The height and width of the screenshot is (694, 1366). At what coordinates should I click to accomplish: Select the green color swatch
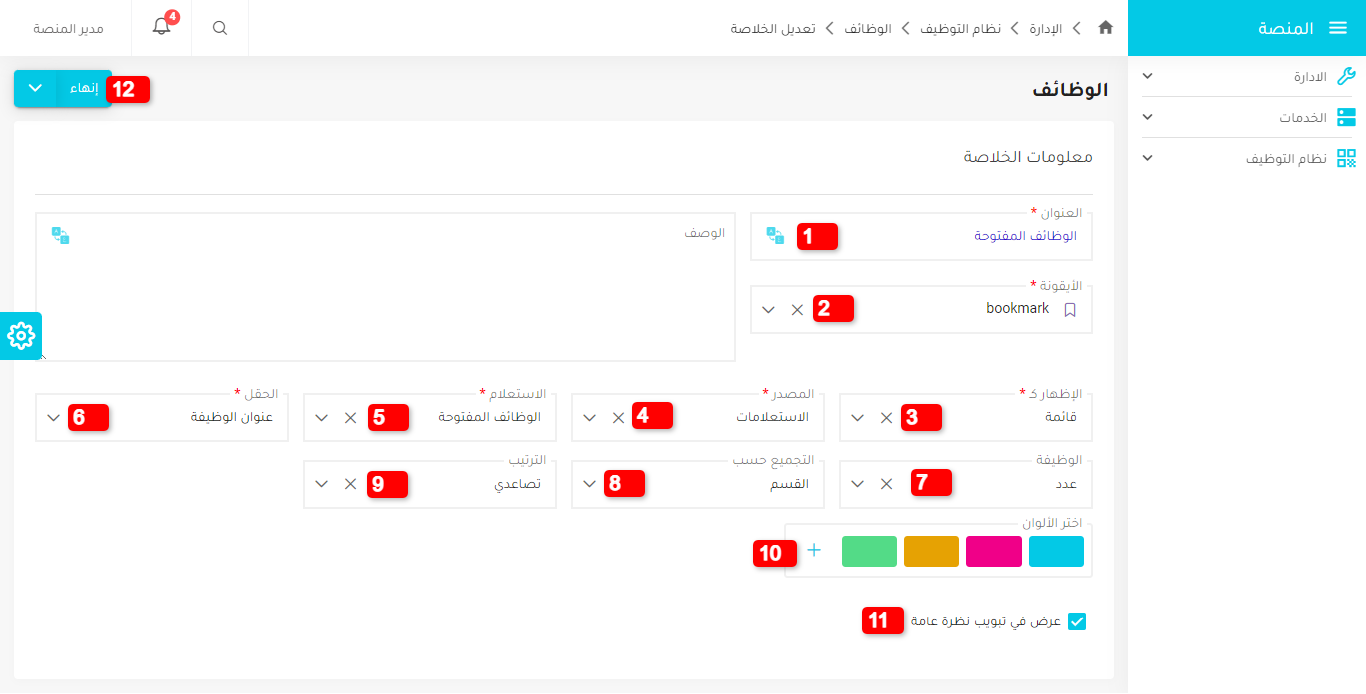pos(869,551)
